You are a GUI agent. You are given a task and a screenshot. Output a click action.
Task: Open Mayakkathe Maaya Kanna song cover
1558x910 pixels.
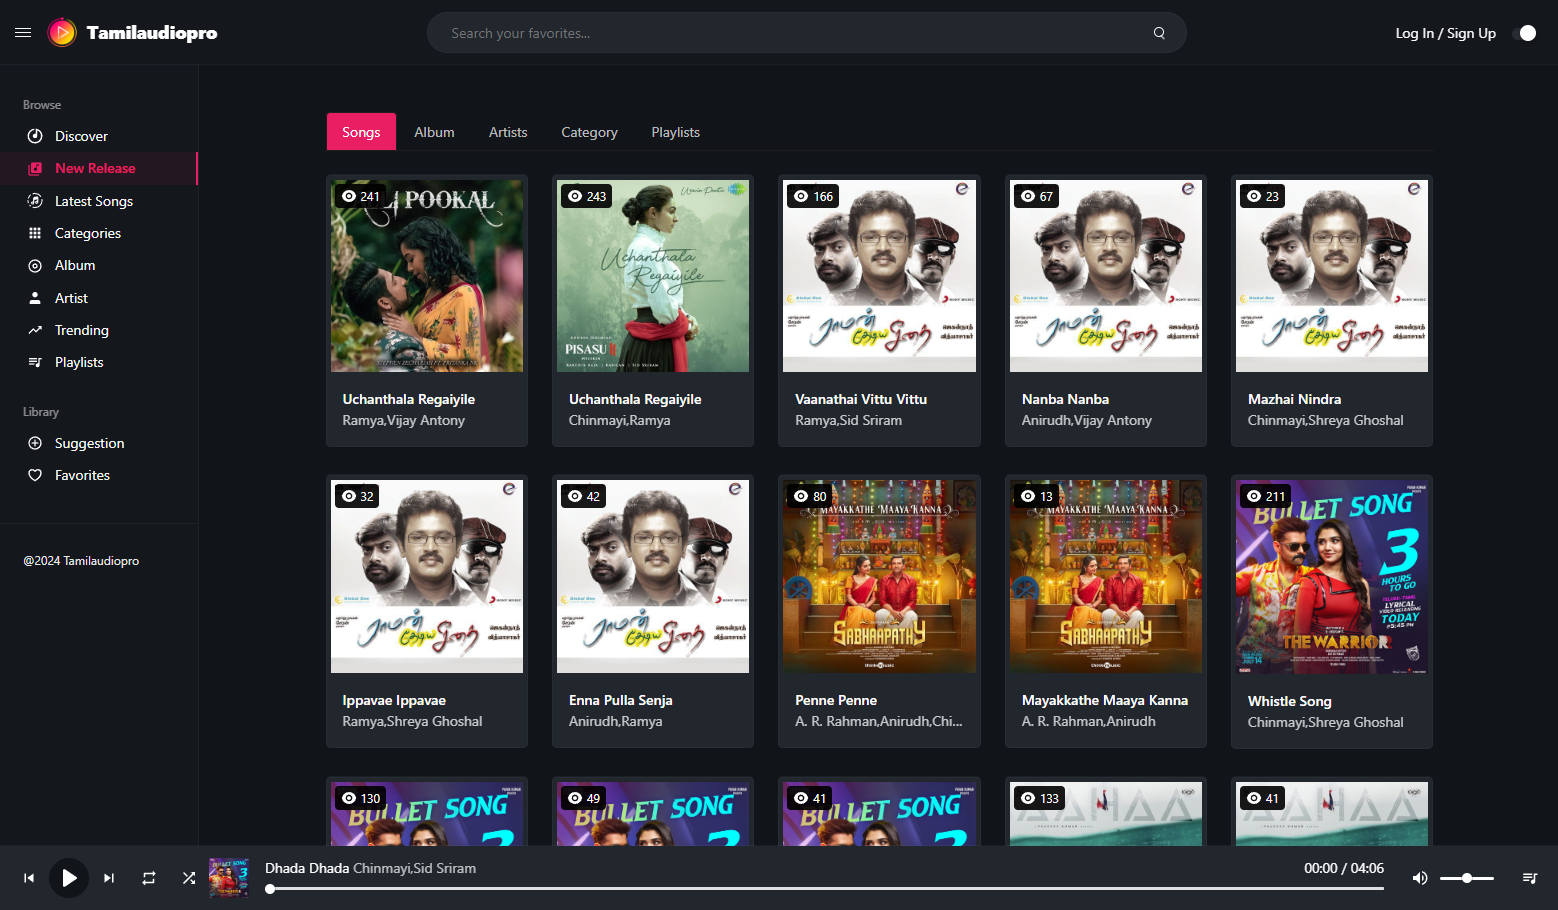1106,576
